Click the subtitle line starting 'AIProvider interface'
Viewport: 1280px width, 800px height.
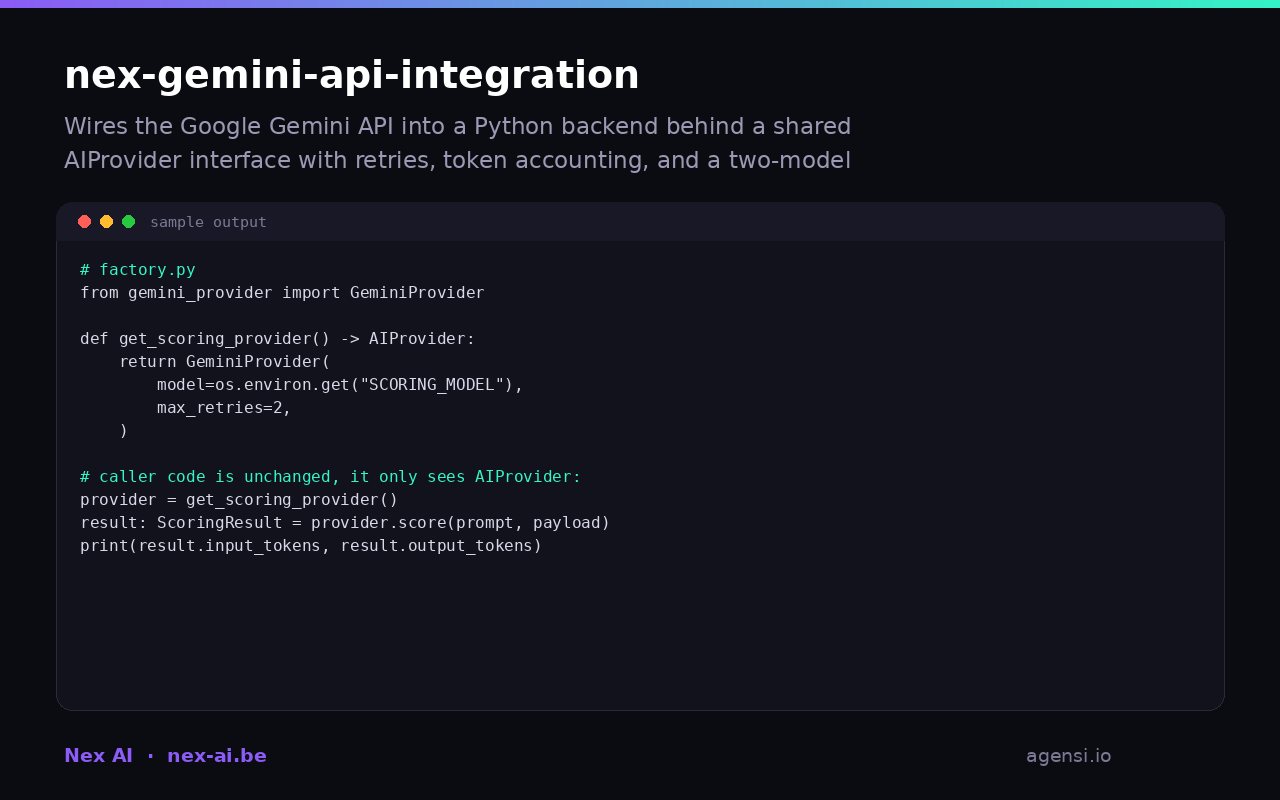pos(457,161)
